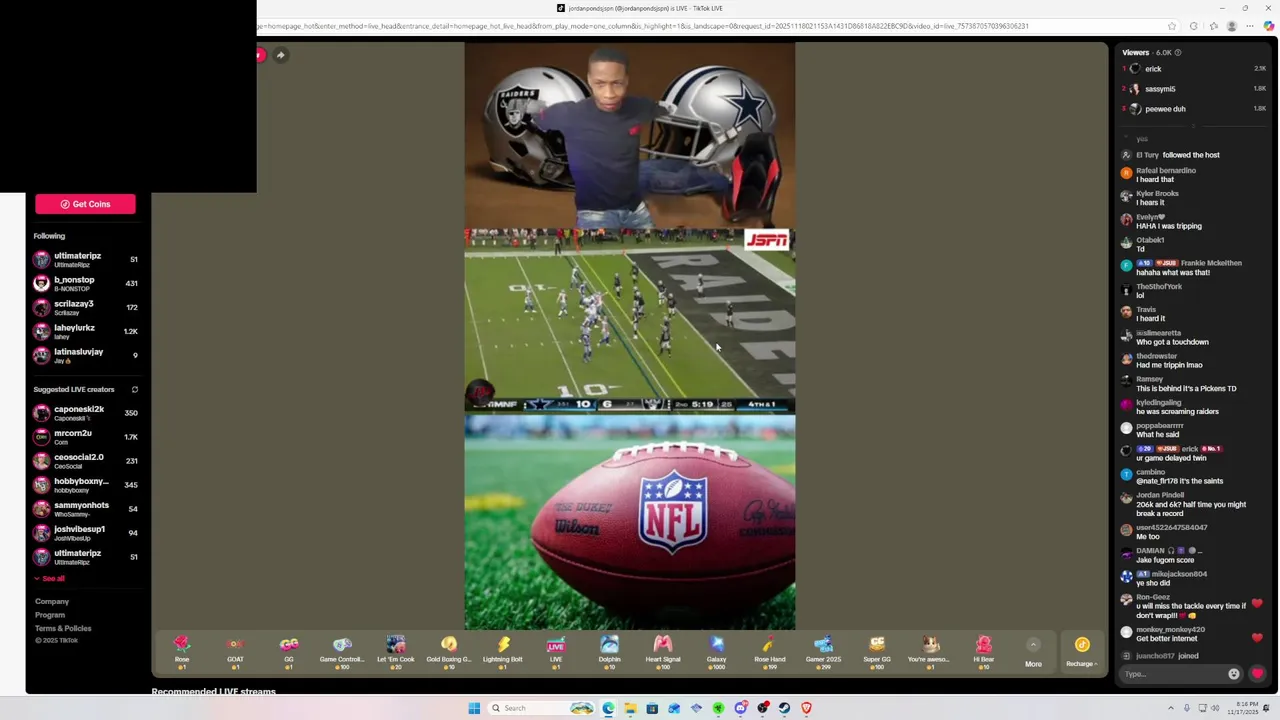Open hobbyboxny suggested stream

pos(85,485)
